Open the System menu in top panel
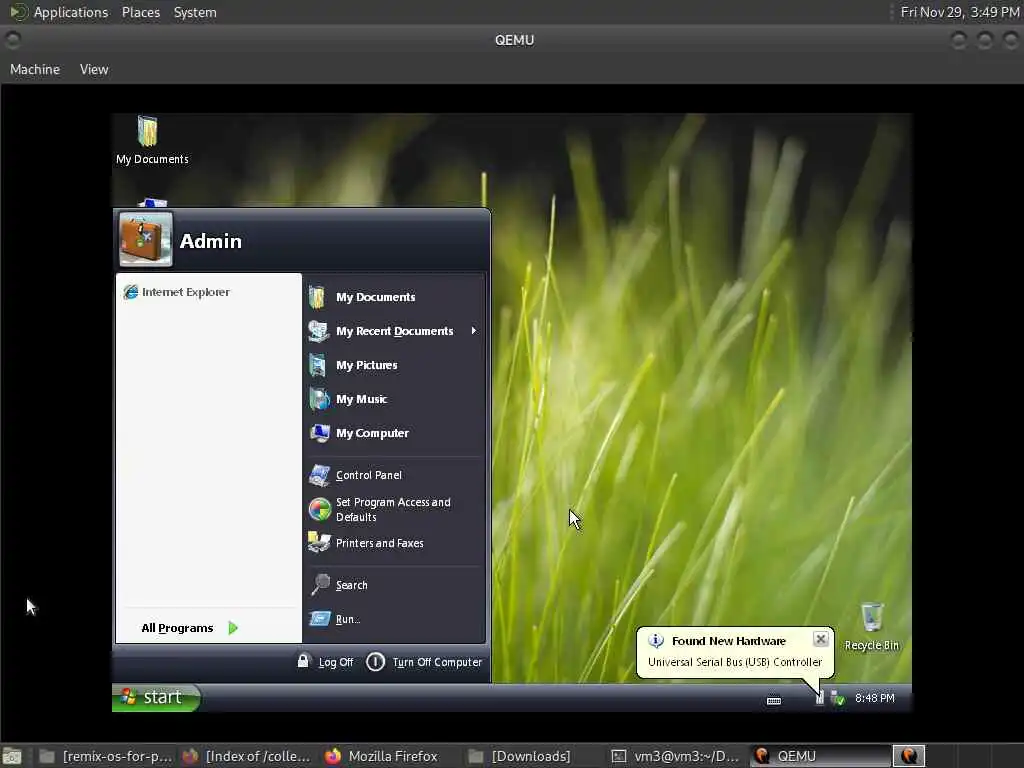Image resolution: width=1024 pixels, height=768 pixels. click(195, 12)
